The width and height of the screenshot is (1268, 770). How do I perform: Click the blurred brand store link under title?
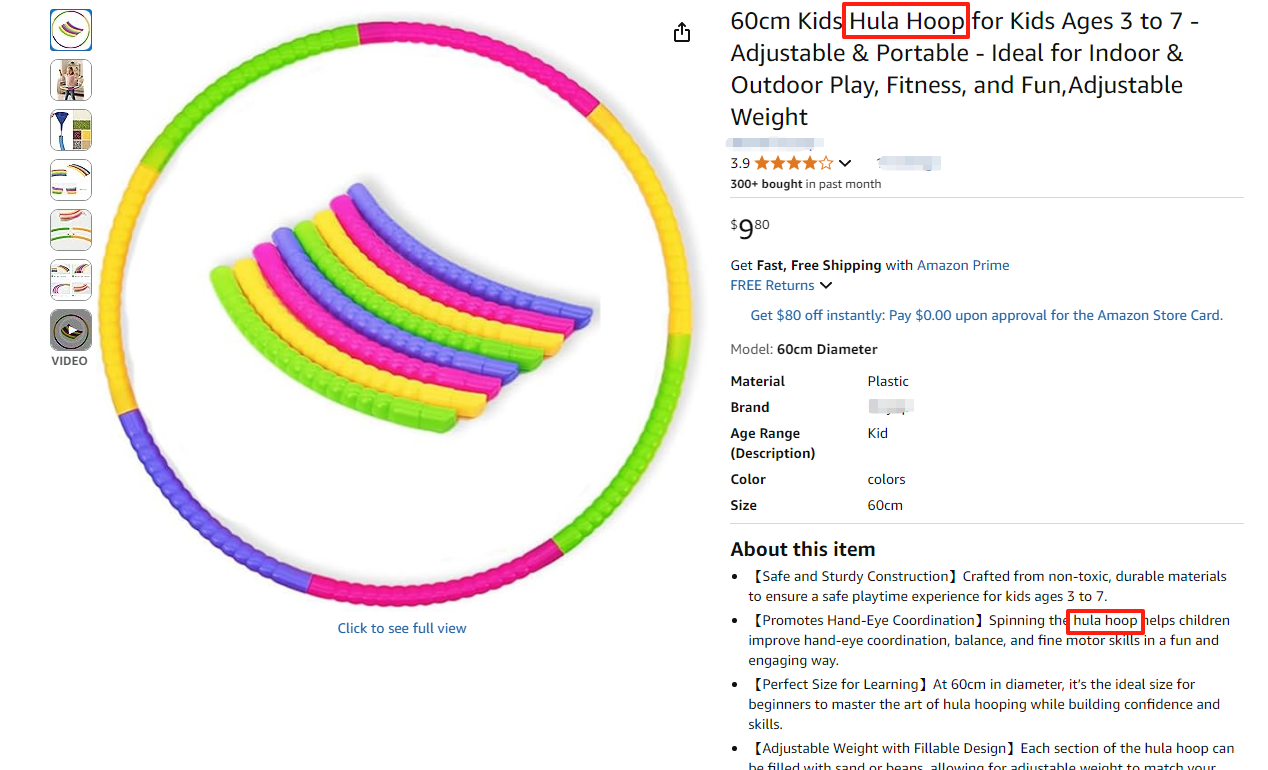click(x=777, y=143)
